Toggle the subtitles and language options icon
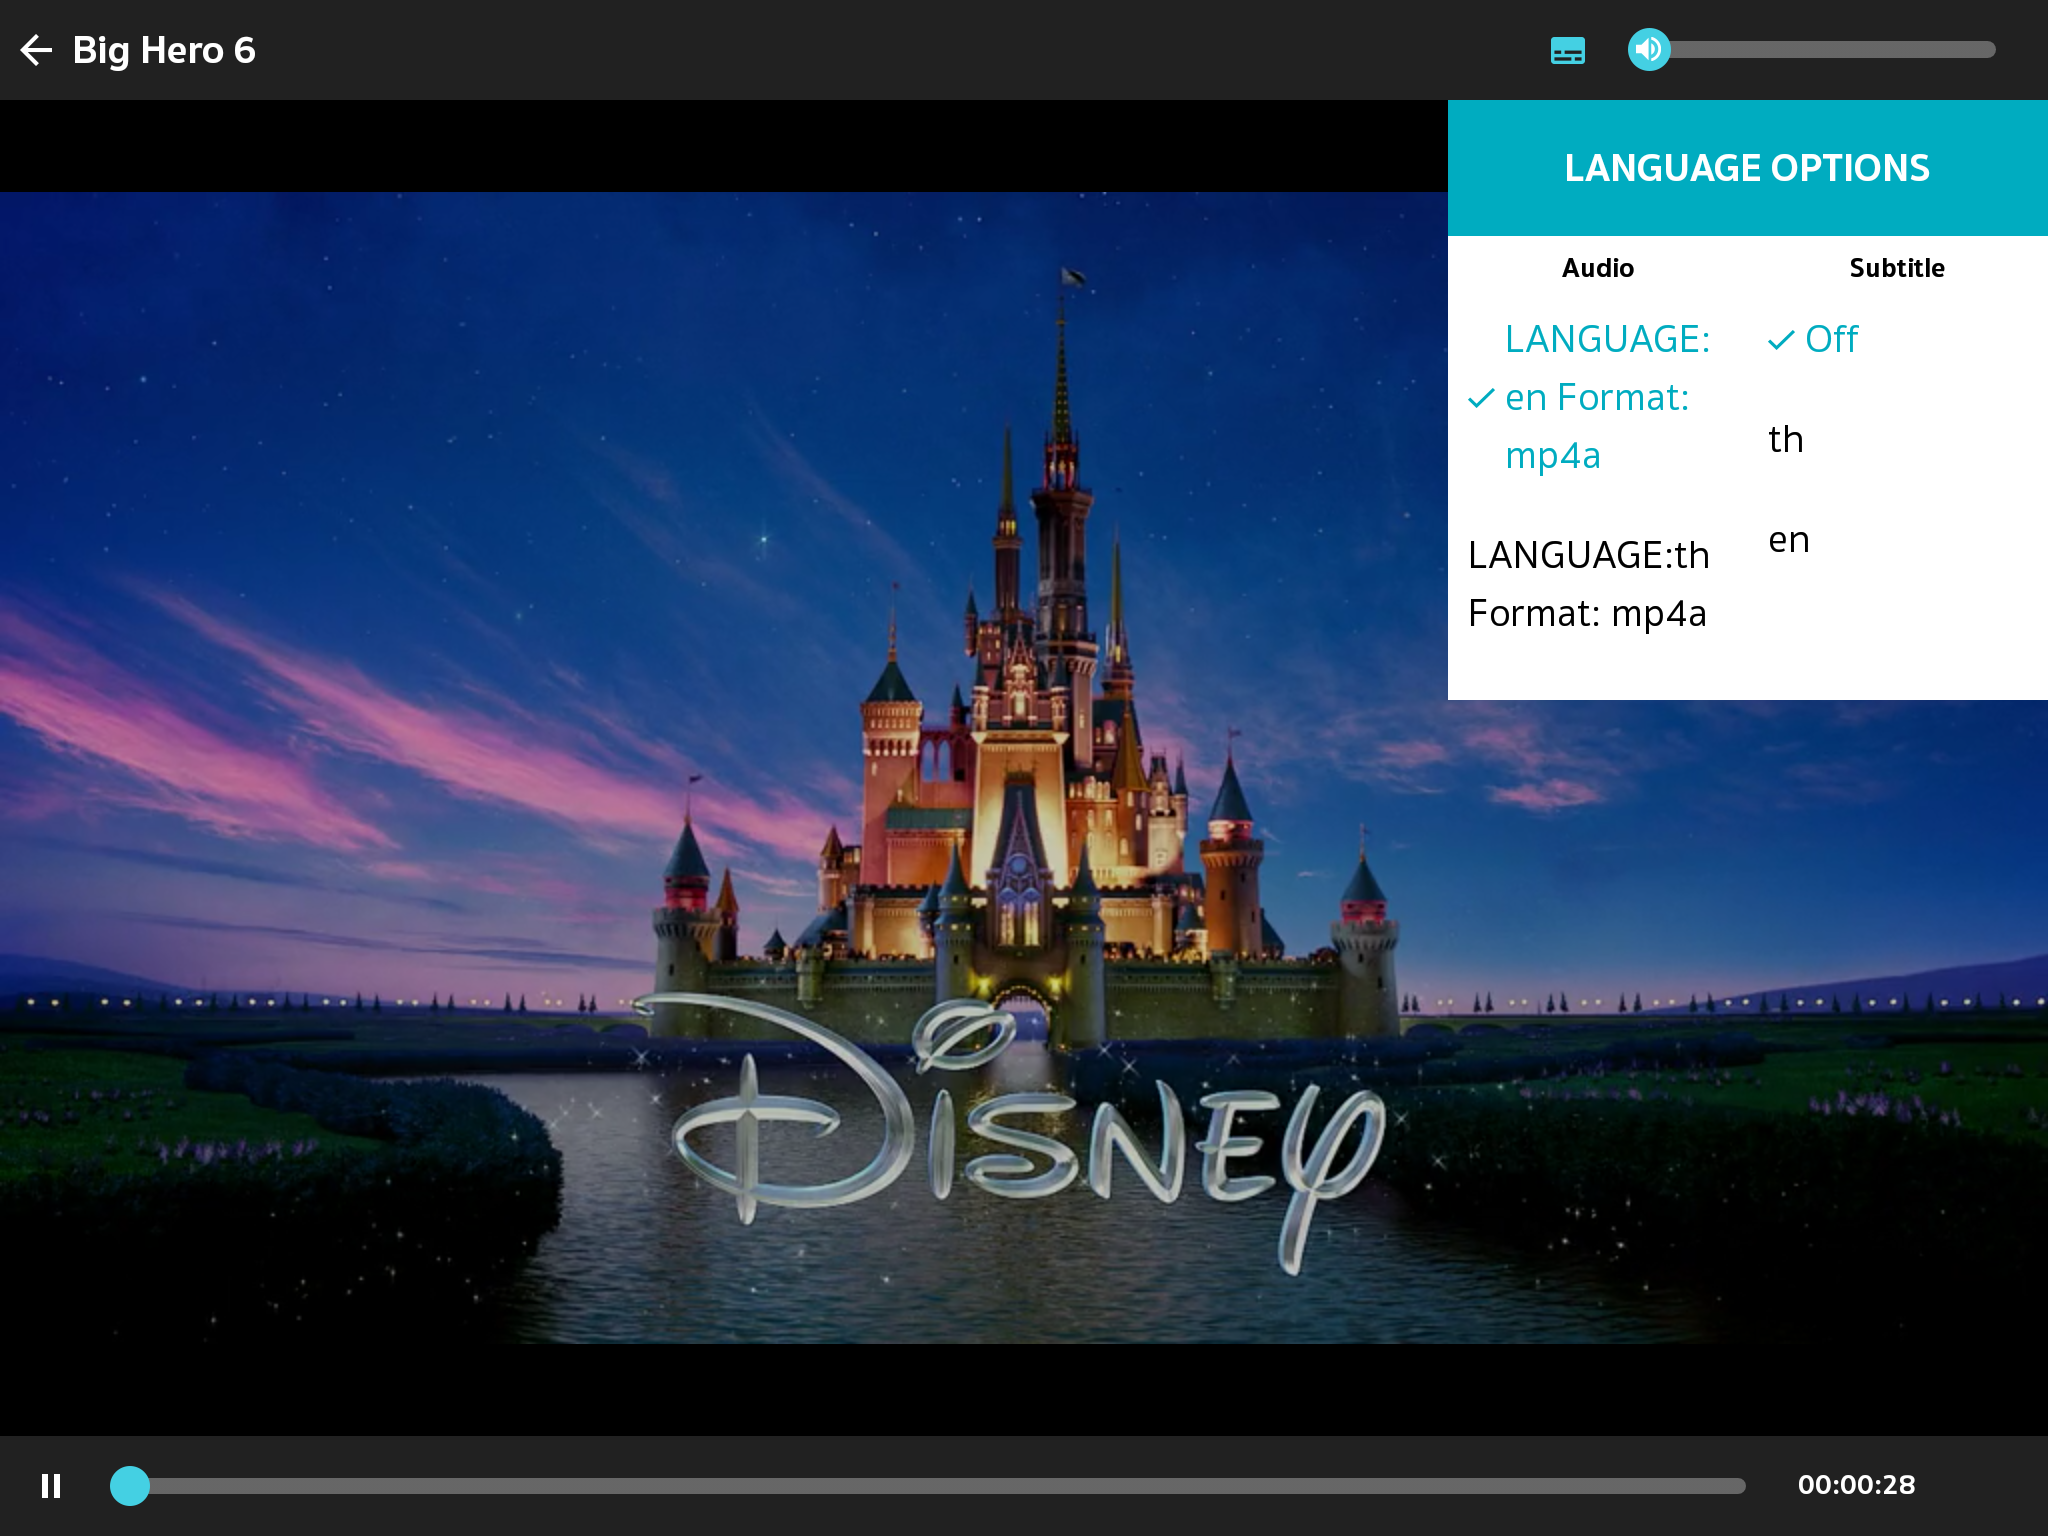 point(1567,50)
